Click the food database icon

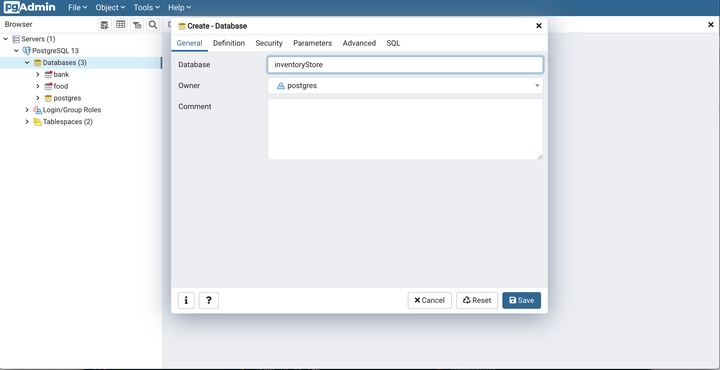pyautogui.click(x=48, y=86)
